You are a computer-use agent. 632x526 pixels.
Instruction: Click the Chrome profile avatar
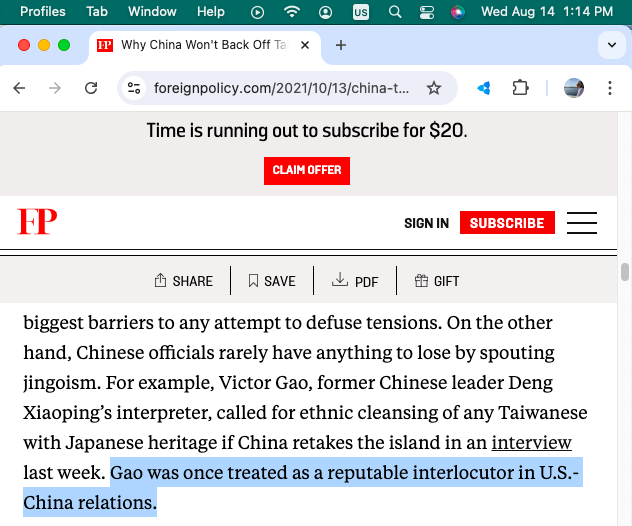click(x=574, y=88)
